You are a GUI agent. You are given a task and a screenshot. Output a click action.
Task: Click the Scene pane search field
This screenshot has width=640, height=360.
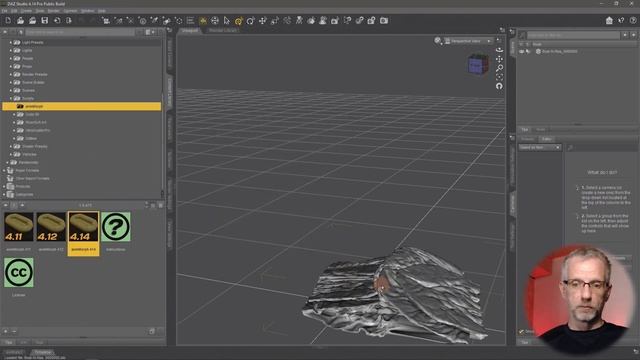pyautogui.click(x=573, y=36)
